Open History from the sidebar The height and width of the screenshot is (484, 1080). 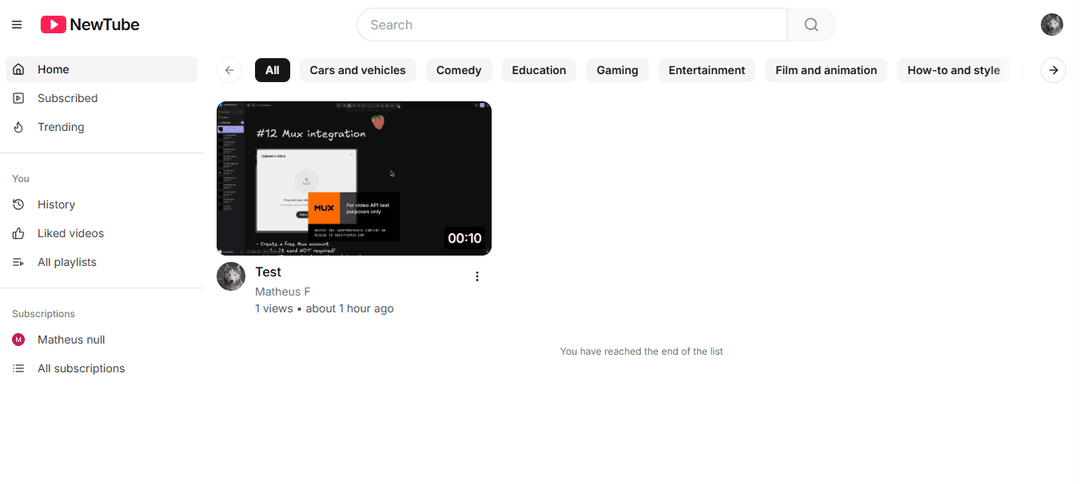pyautogui.click(x=101, y=204)
